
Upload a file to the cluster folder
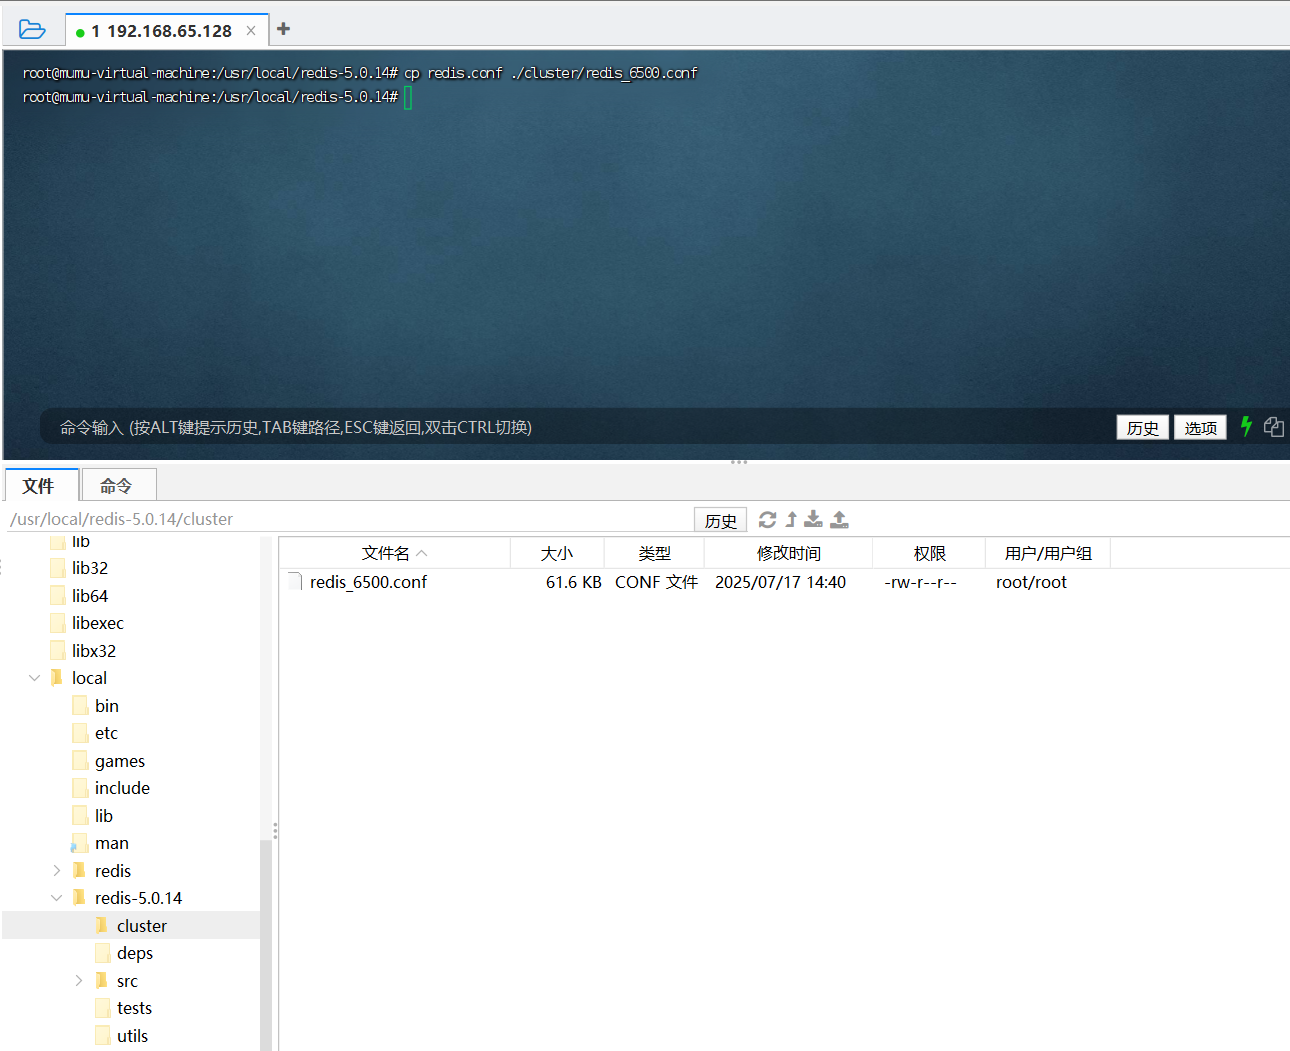pyautogui.click(x=839, y=519)
